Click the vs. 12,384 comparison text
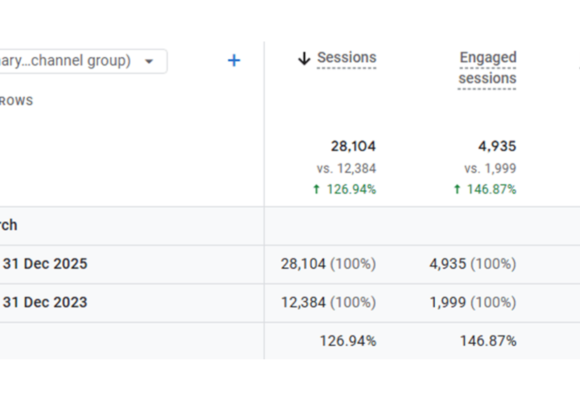The width and height of the screenshot is (580, 415). click(x=346, y=169)
